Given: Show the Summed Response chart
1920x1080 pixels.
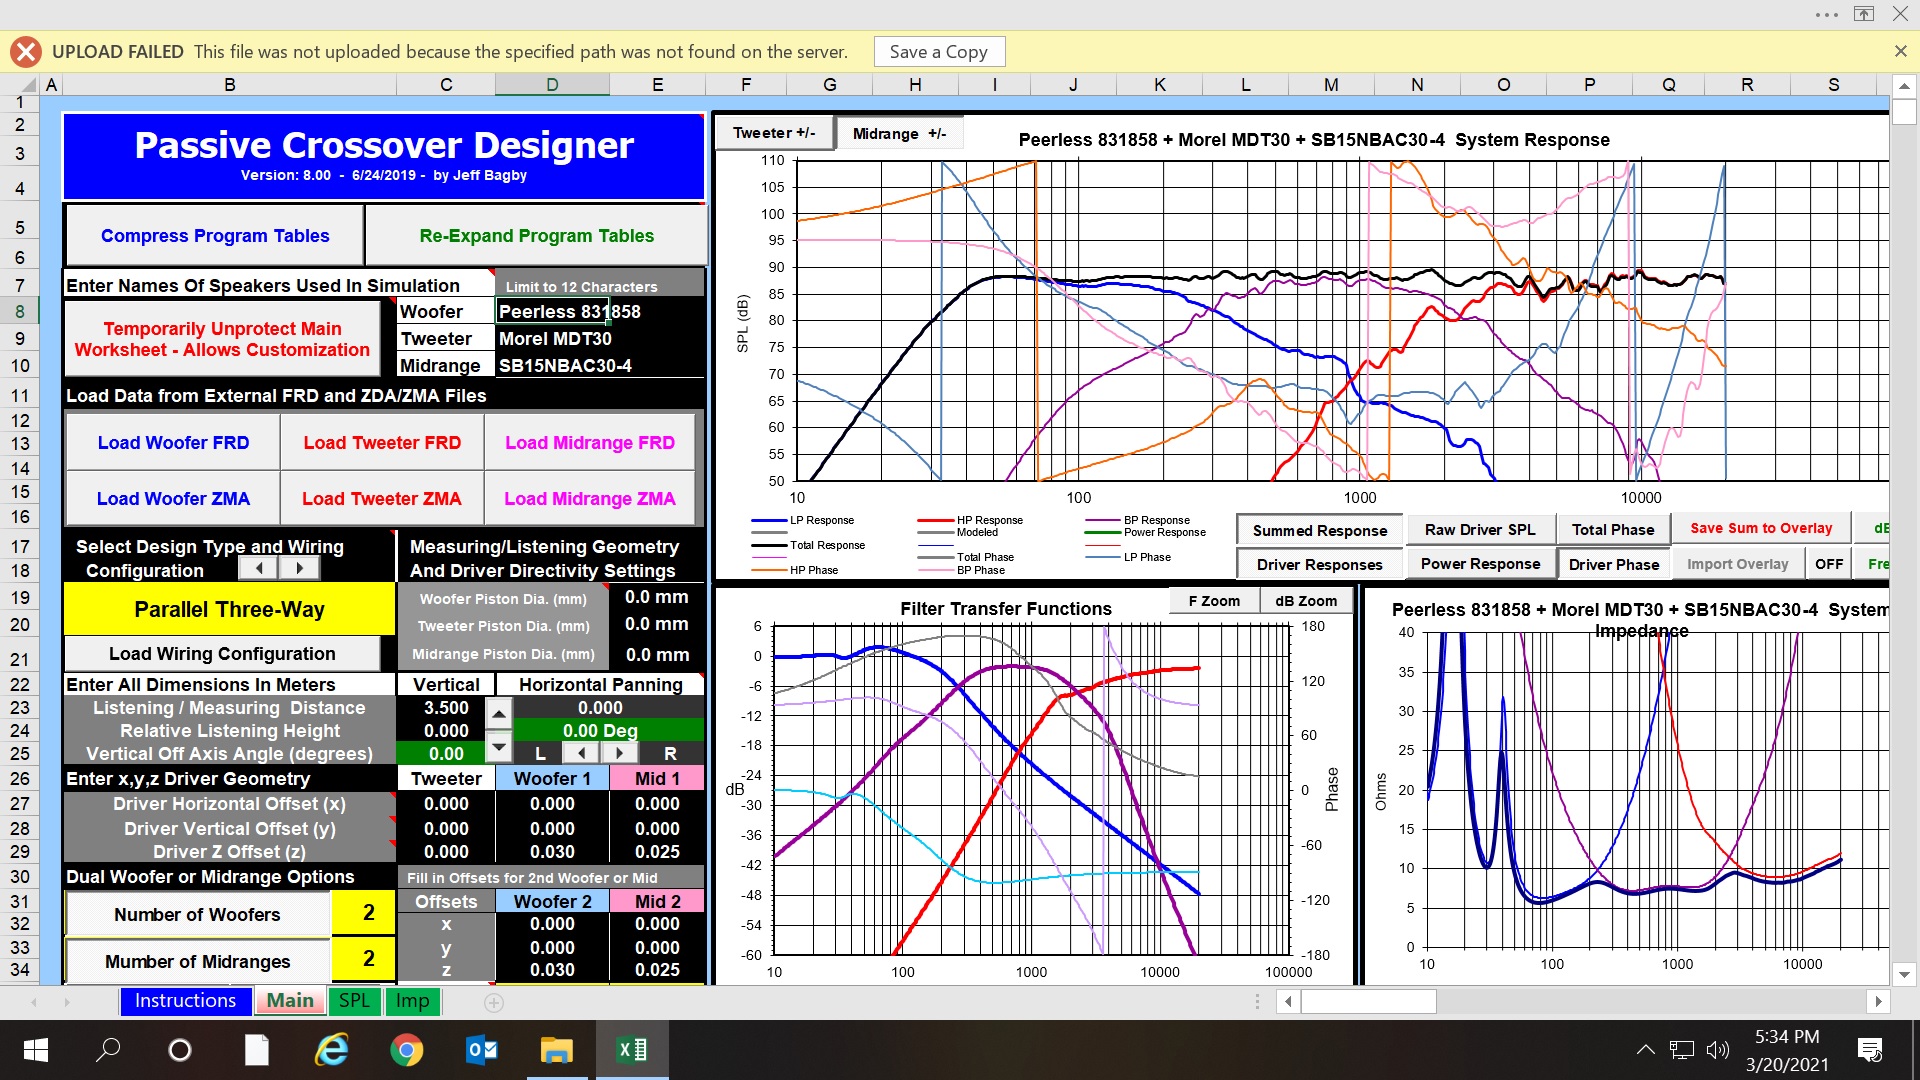Looking at the screenshot, I should click(x=1319, y=531).
